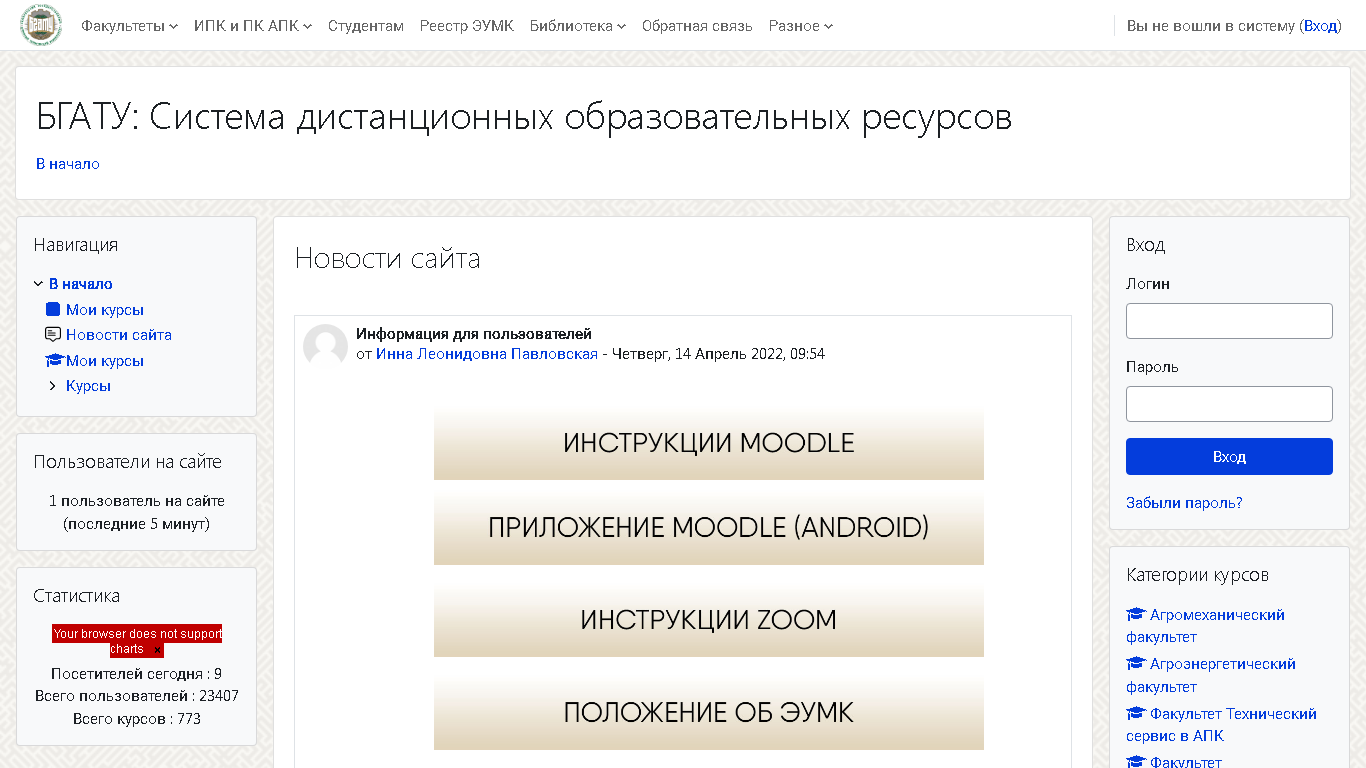Expand the Курсы tree node
Viewport: 1366px width, 768px height.
(54, 386)
